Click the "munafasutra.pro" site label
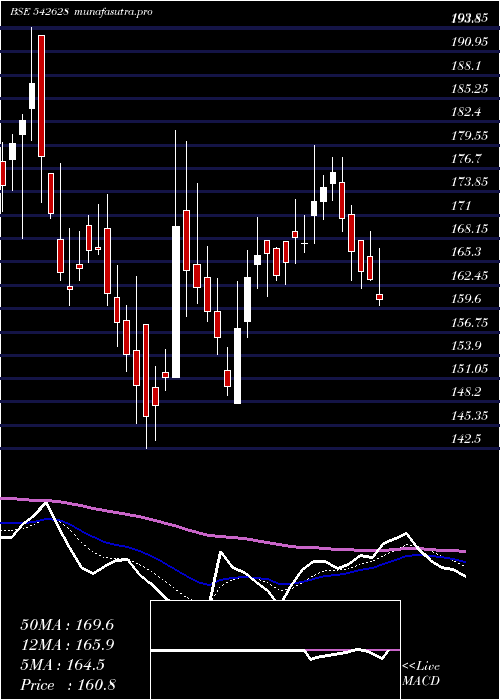Screen dimensions: 500x700 113,12
